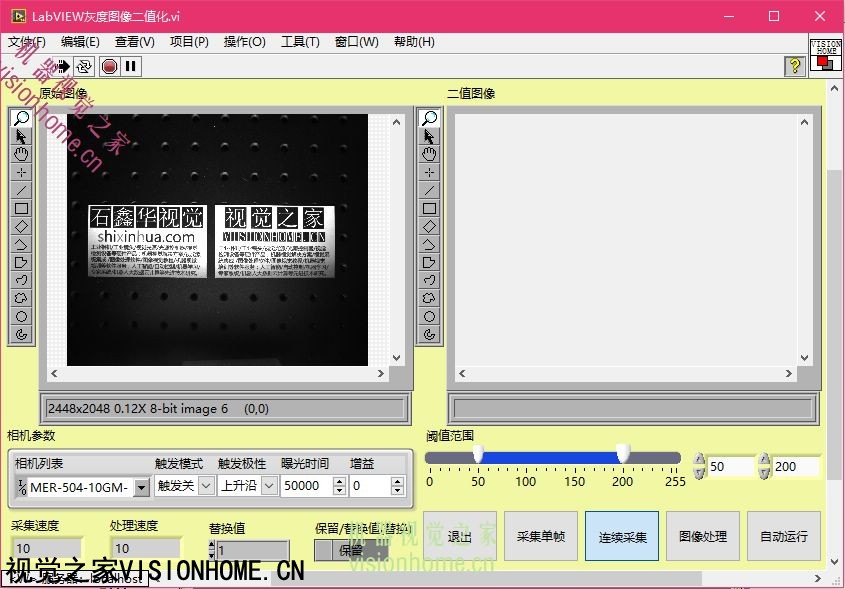845x589 pixels.
Task: Open the 文件(F) menu
Action: point(28,42)
